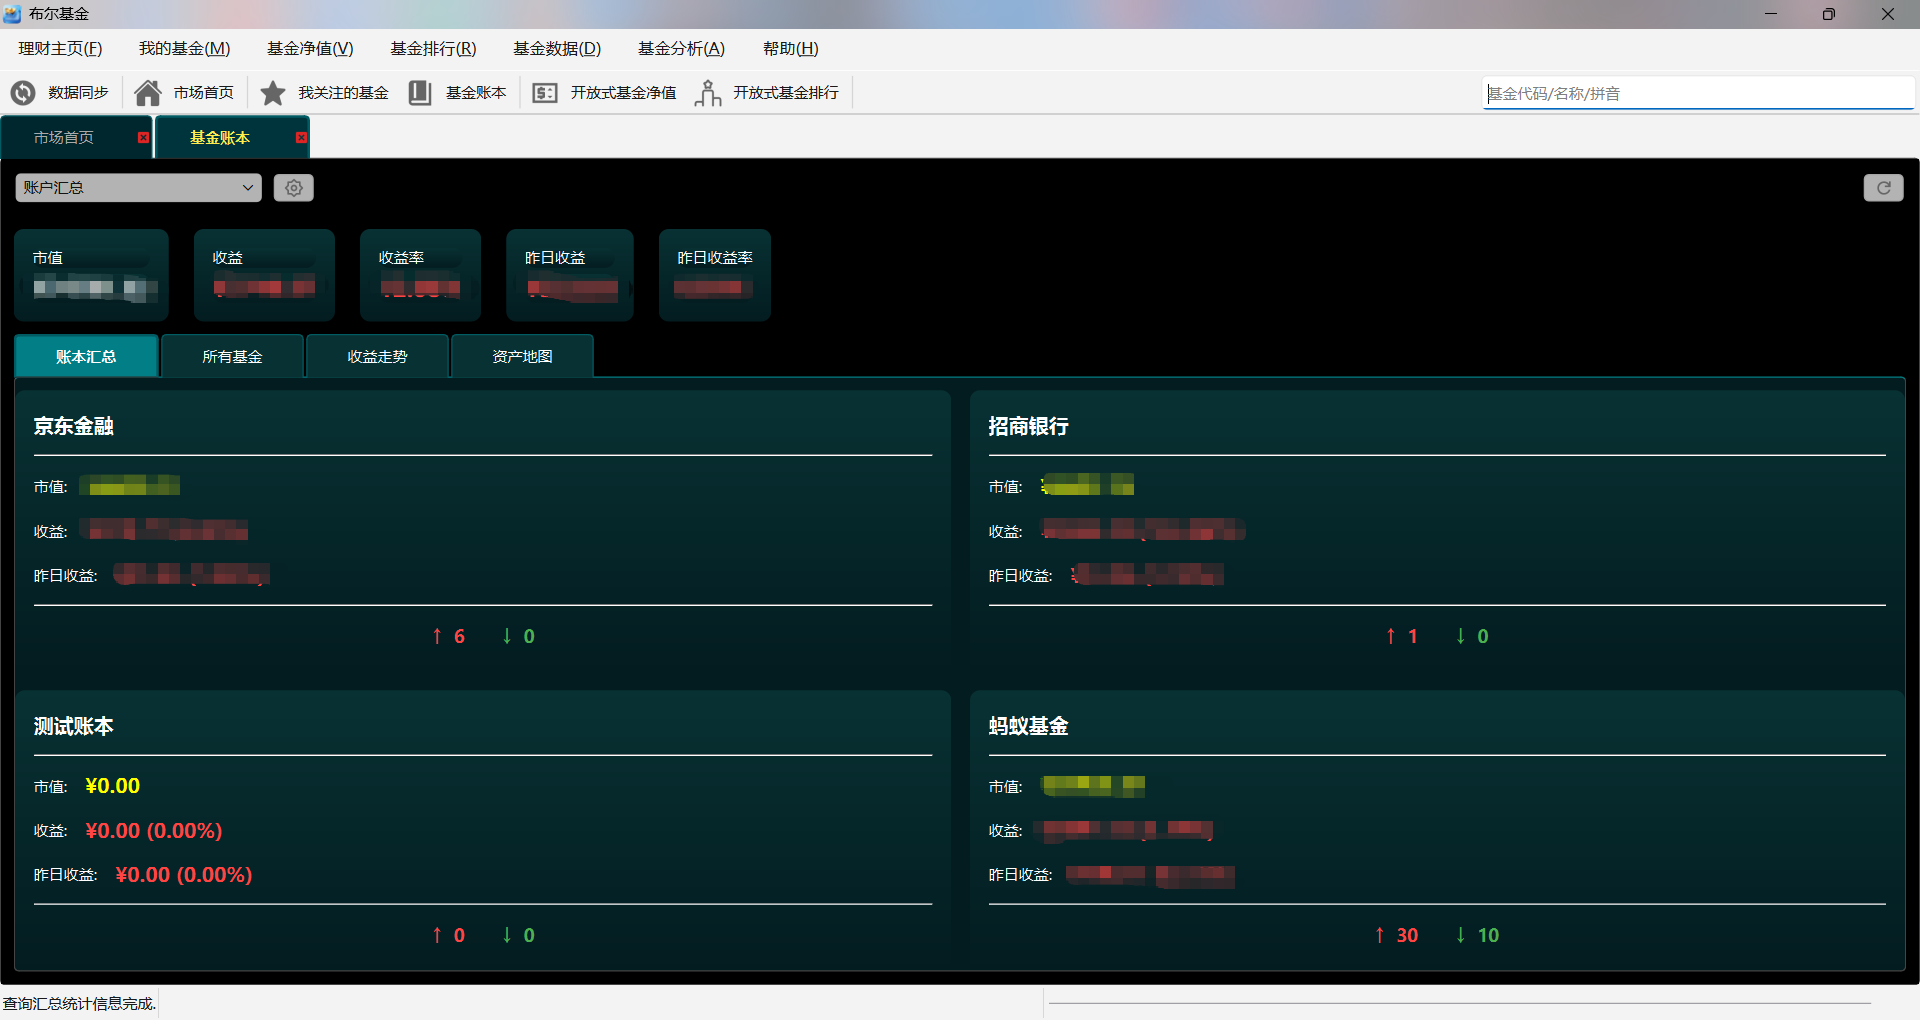Screen dimensions: 1920x1020
Task: Click 招商银行 falling count 0
Action: click(1472, 636)
